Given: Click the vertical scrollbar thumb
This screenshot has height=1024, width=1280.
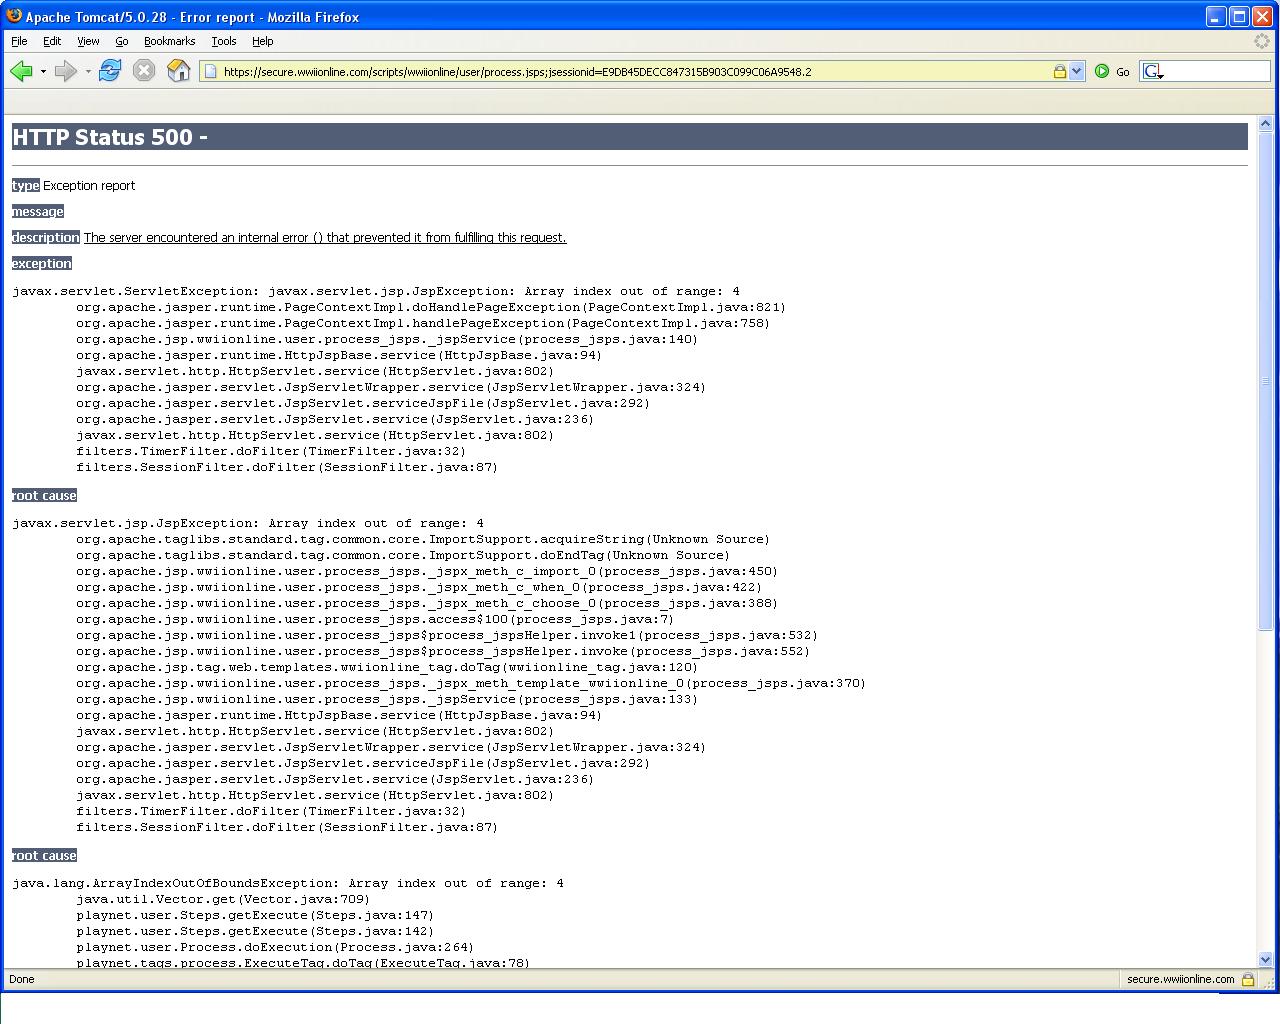Looking at the screenshot, I should (x=1265, y=381).
